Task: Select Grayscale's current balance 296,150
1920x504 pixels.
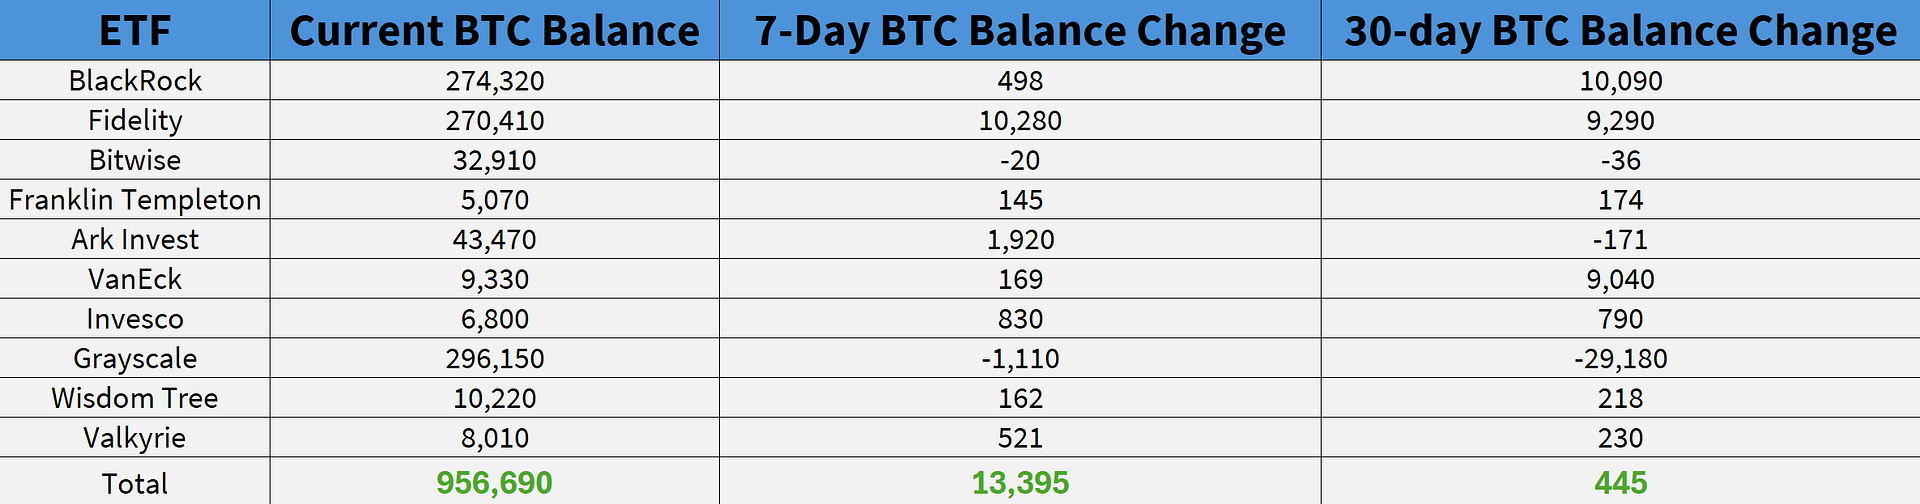Action: [495, 358]
